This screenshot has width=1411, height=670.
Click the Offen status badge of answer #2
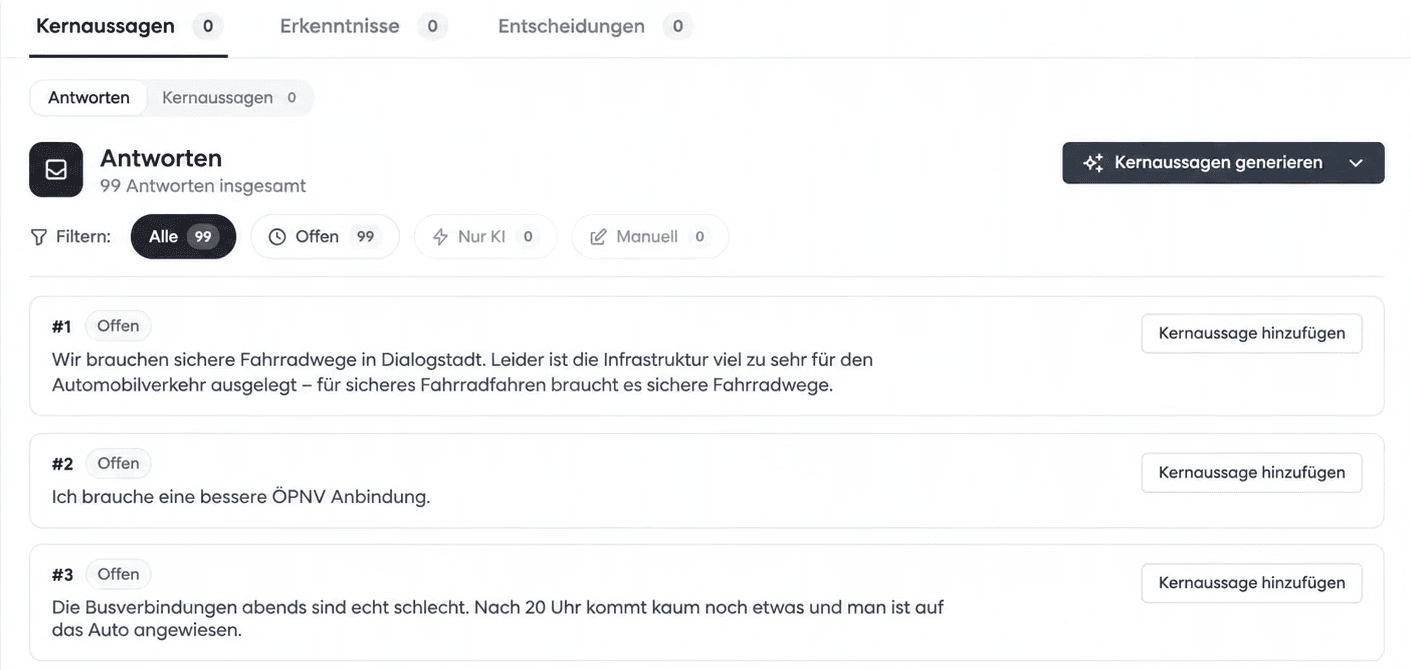[x=118, y=463]
